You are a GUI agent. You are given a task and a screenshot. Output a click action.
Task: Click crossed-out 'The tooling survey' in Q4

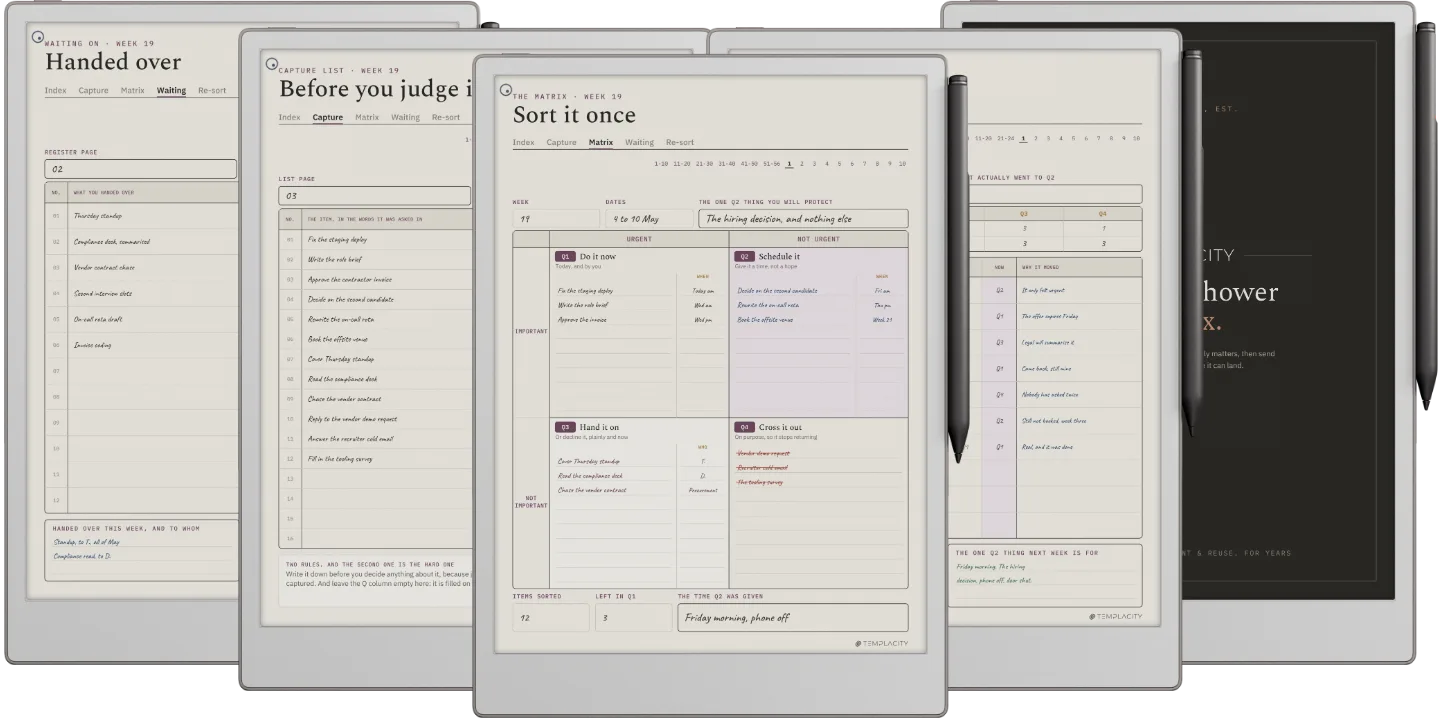(x=760, y=482)
